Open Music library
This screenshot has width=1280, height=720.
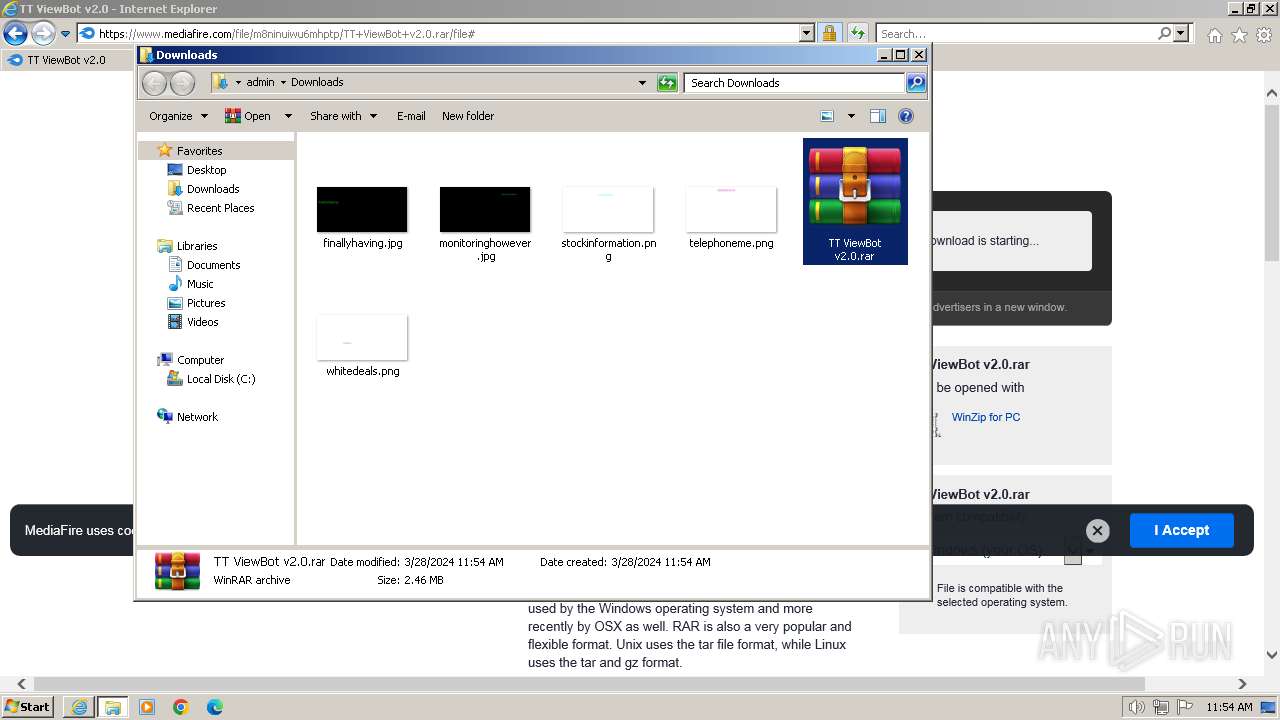click(200, 284)
